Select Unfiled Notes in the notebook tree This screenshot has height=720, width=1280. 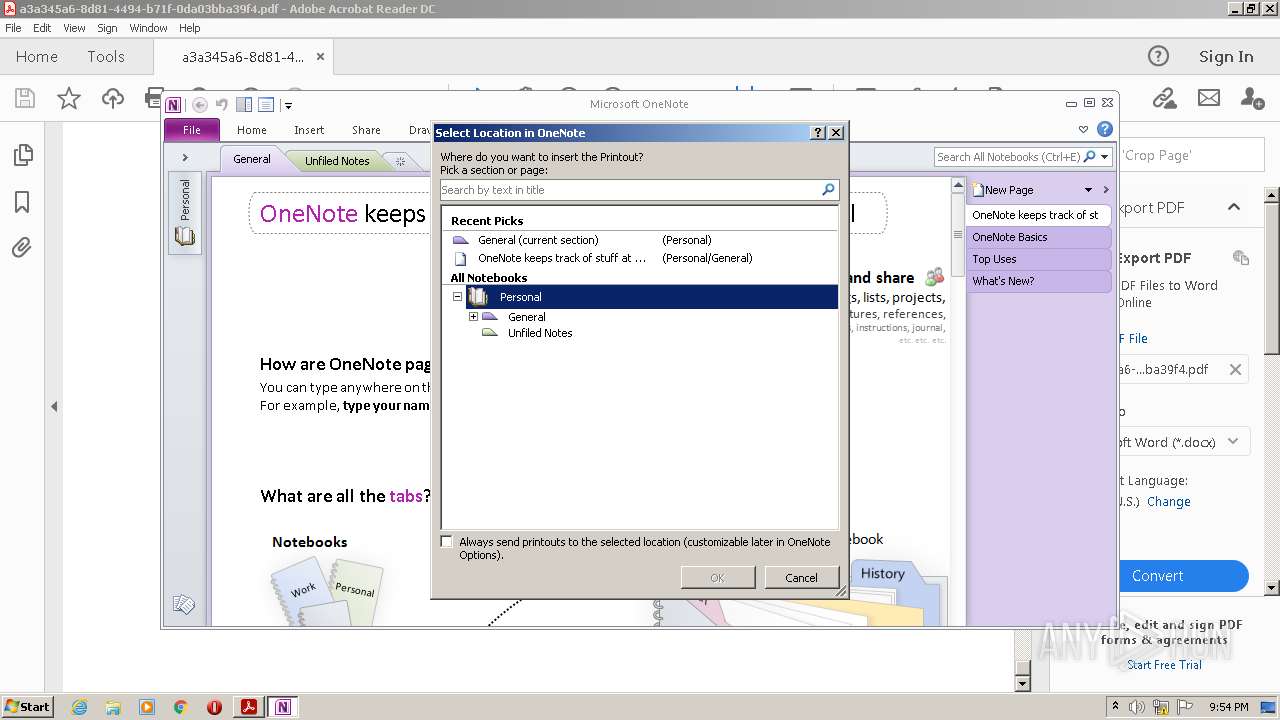pyautogui.click(x=540, y=333)
